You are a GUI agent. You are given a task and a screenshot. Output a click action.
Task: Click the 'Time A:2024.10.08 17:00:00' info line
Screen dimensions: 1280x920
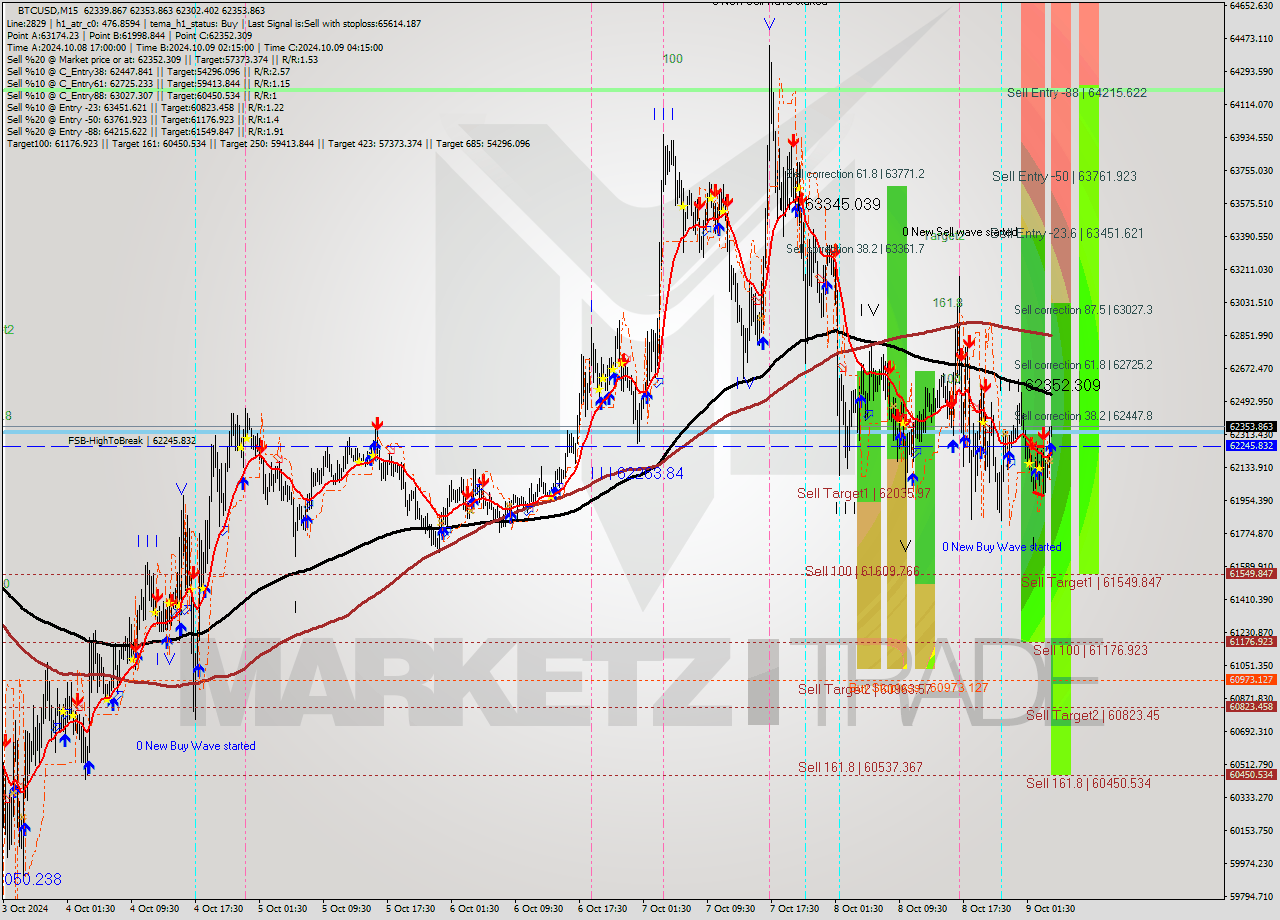pyautogui.click(x=195, y=47)
